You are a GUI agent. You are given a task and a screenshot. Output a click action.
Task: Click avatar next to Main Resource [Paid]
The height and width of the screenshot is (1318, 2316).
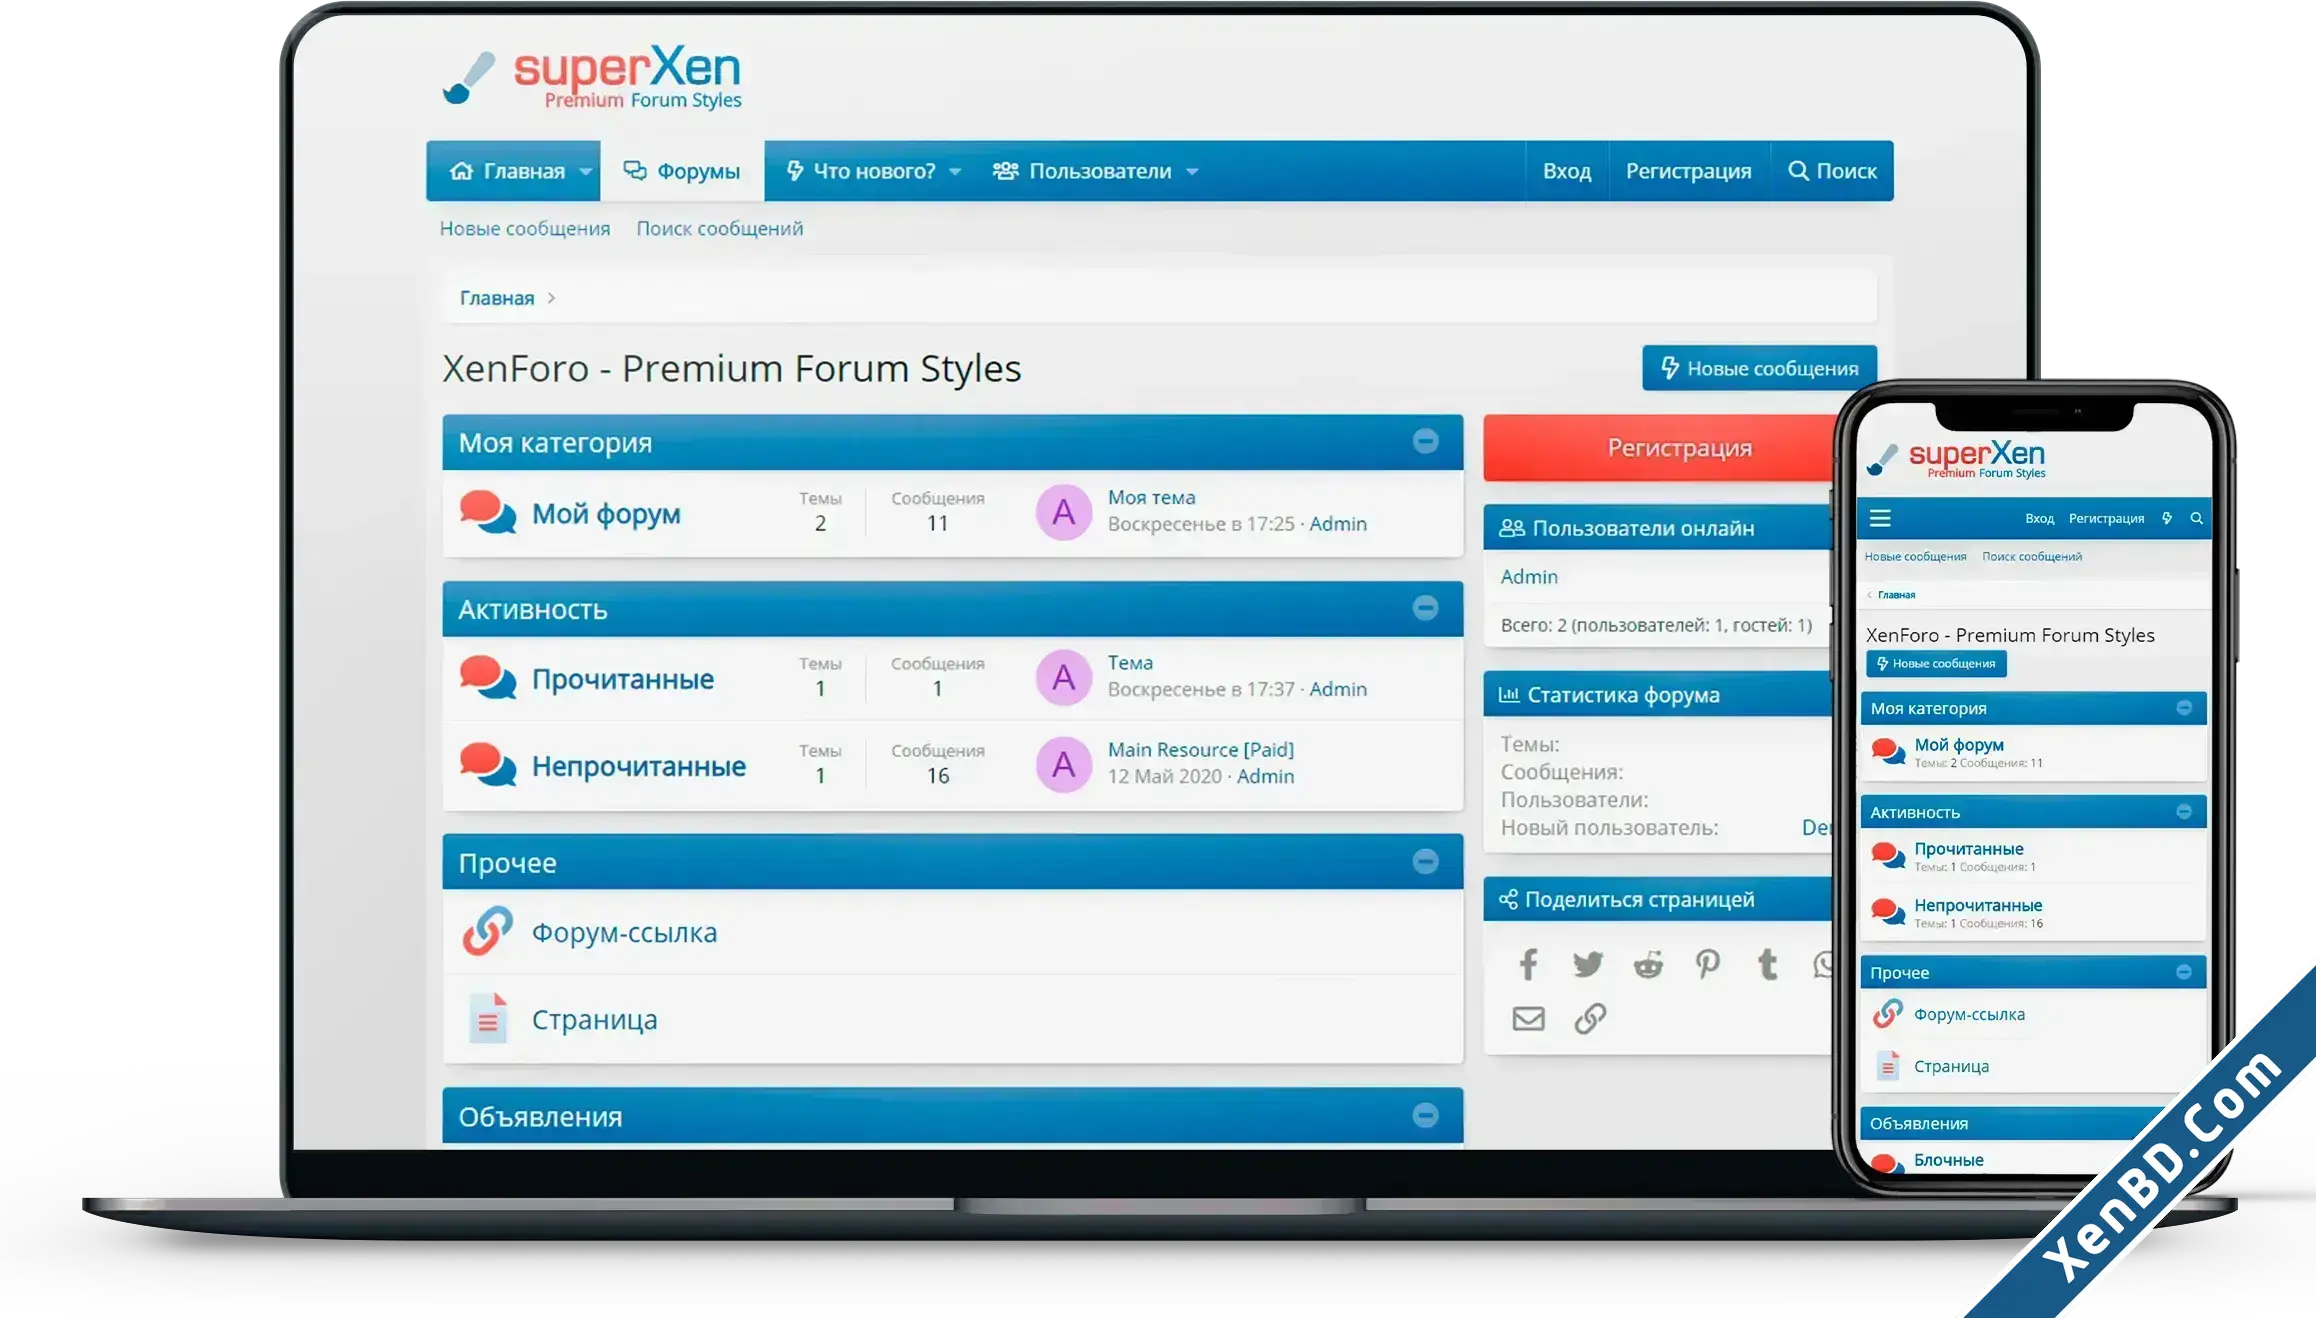pos(1064,765)
